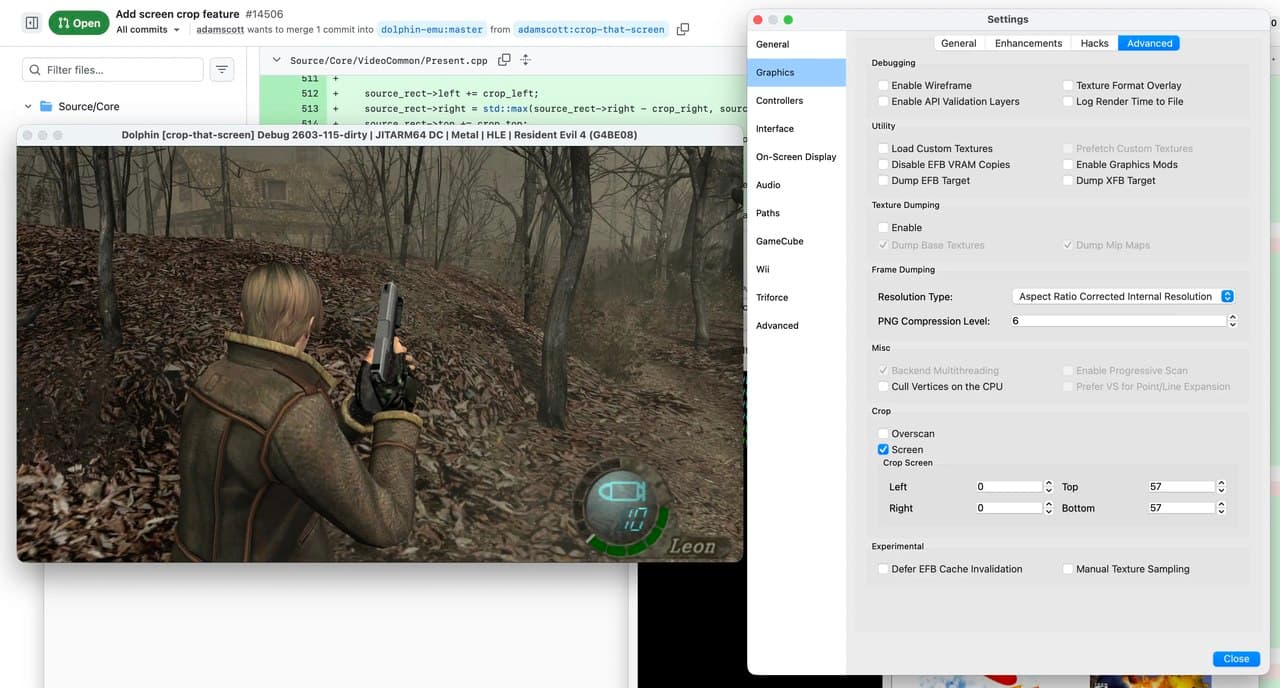Check Manual Texture Sampling

point(1067,569)
